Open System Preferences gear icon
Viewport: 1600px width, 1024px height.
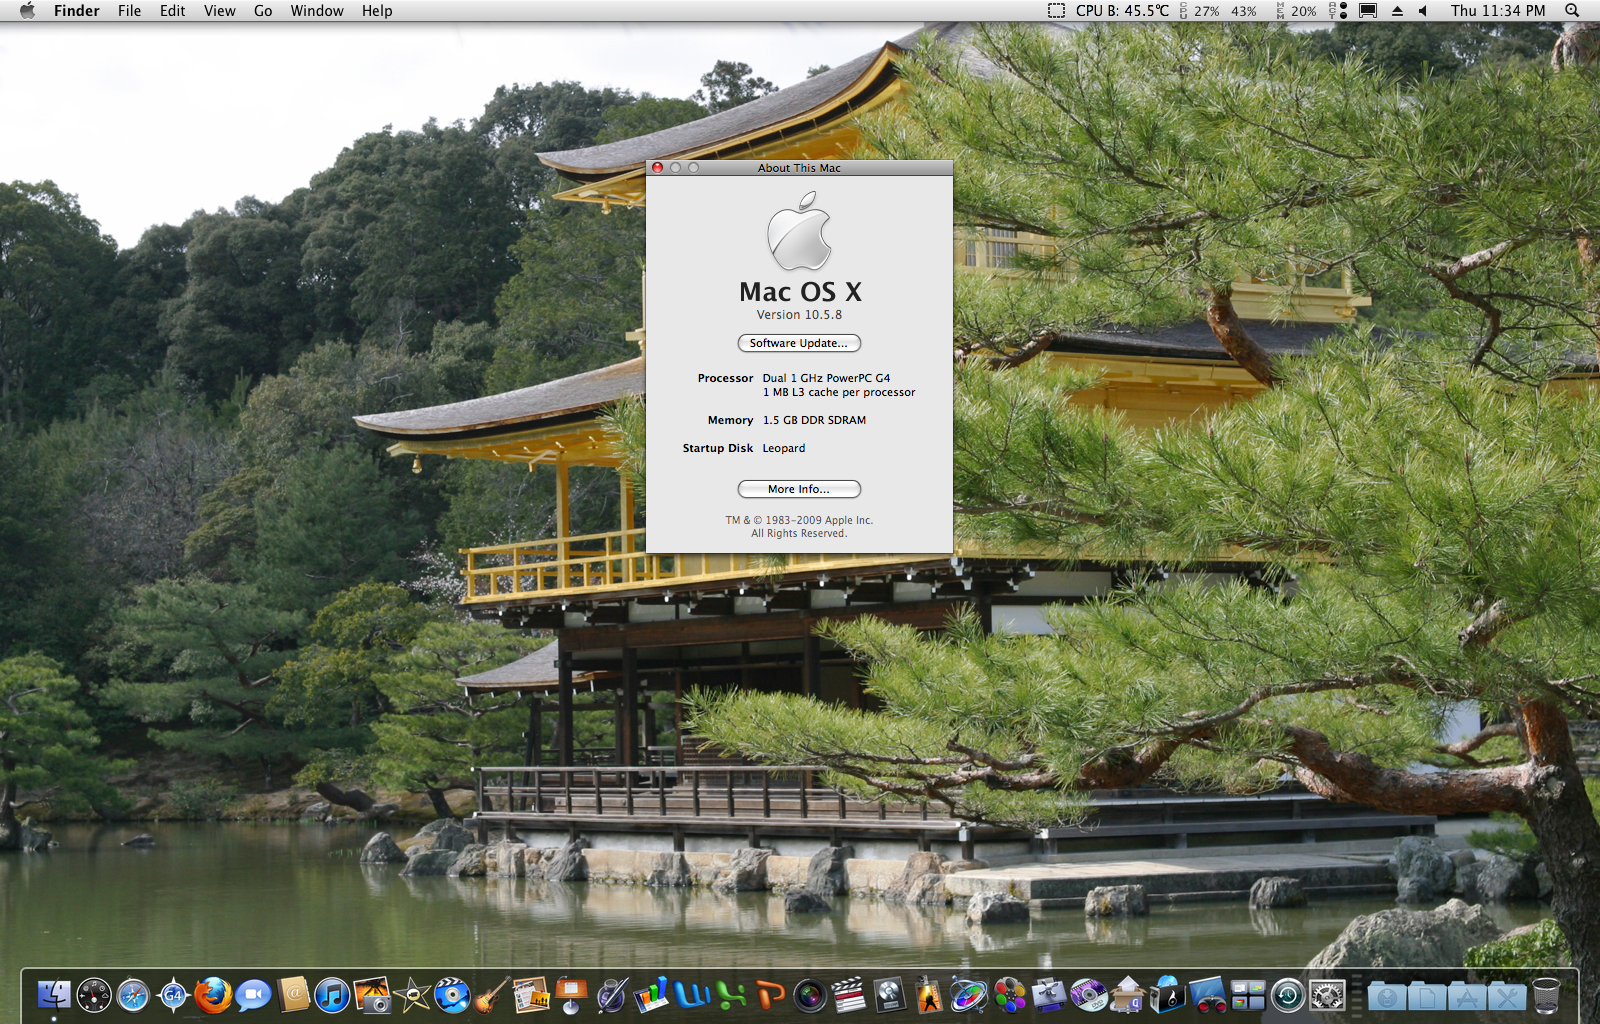(x=1328, y=996)
